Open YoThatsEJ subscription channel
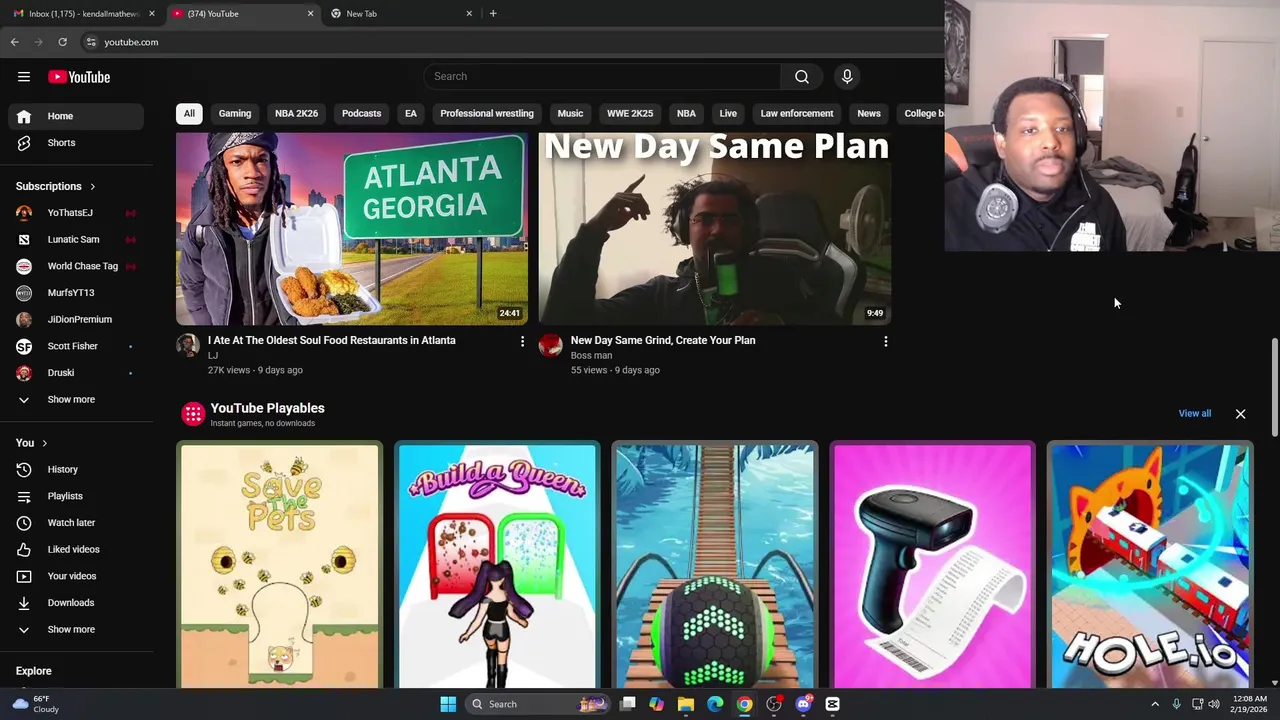This screenshot has height=720, width=1280. [76, 213]
